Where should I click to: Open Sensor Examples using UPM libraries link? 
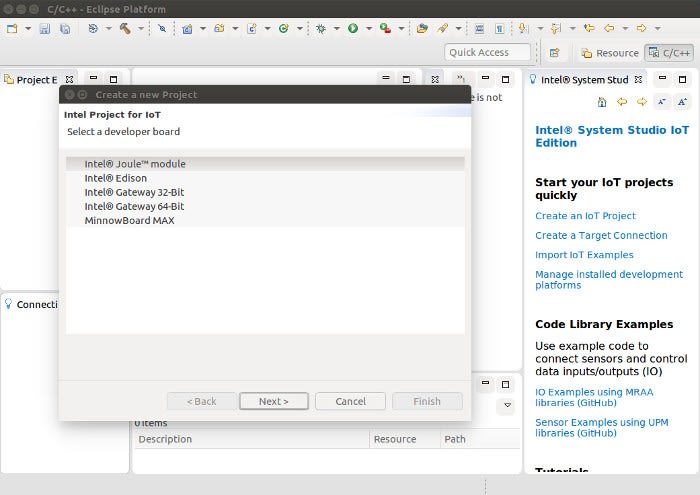click(602, 428)
